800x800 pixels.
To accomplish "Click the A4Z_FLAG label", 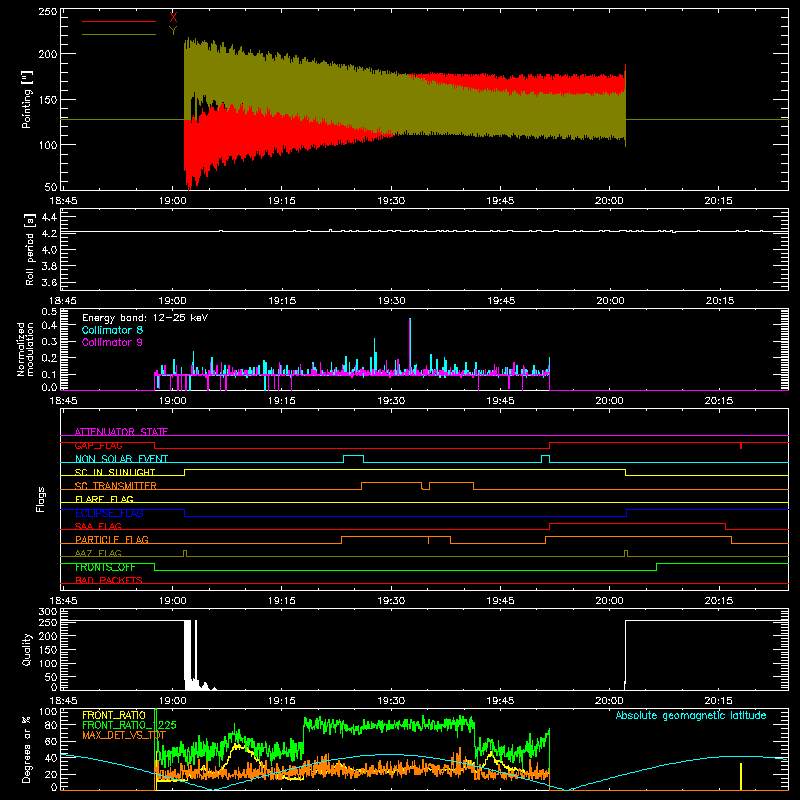I will [98, 553].
